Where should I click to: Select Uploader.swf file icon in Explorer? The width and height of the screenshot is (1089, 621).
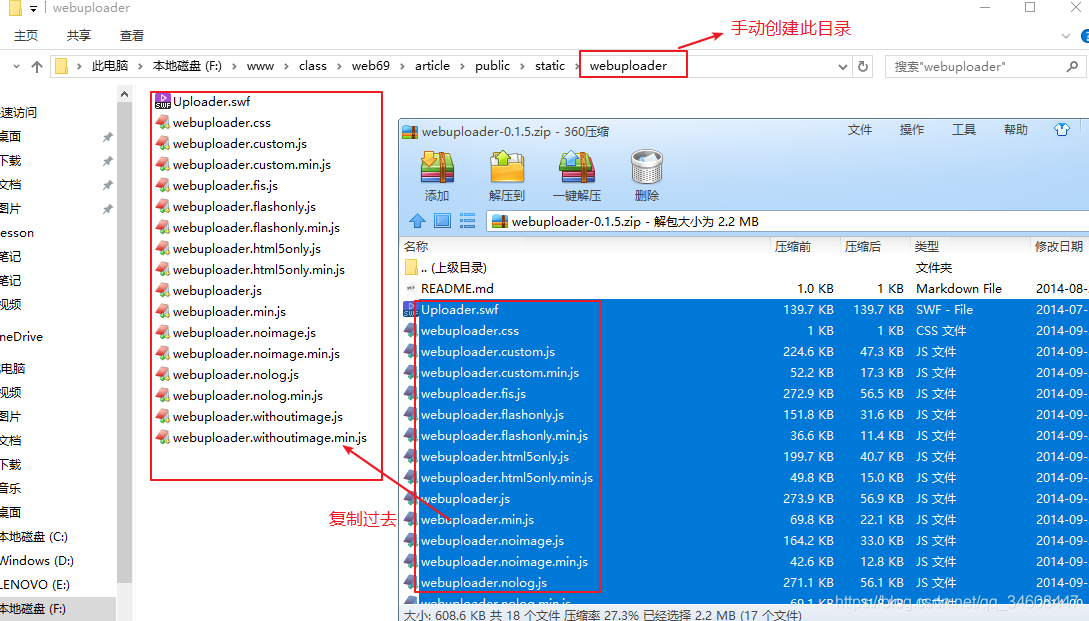pos(163,101)
